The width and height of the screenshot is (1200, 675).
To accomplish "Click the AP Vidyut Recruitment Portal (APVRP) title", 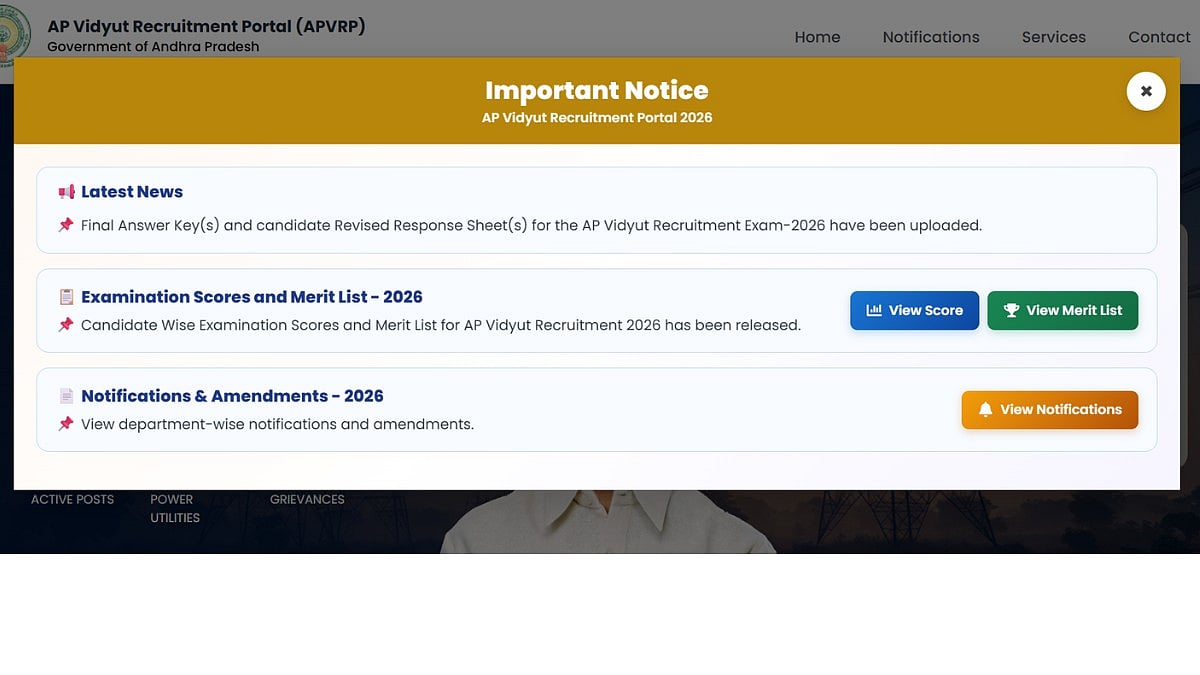I will 206,26.
